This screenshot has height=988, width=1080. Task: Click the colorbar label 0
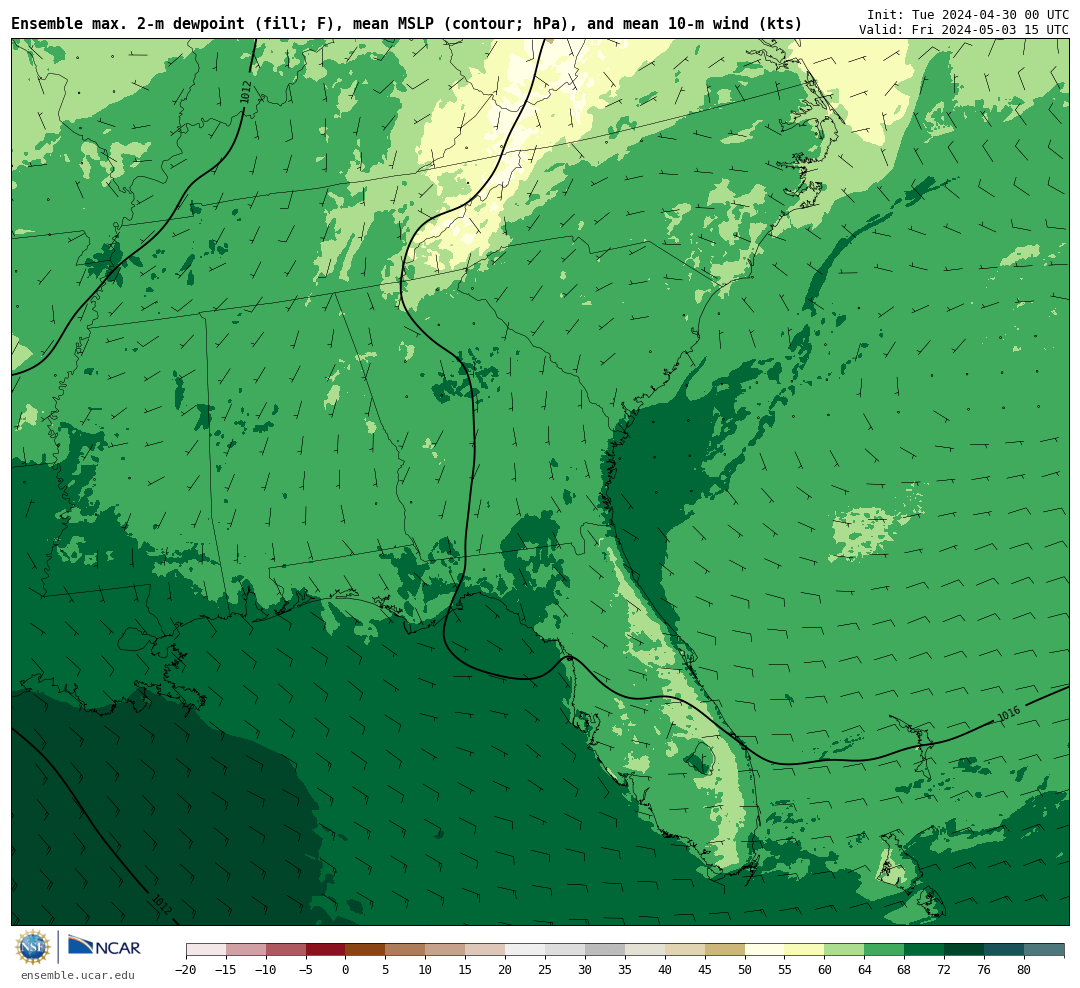pyautogui.click(x=346, y=970)
